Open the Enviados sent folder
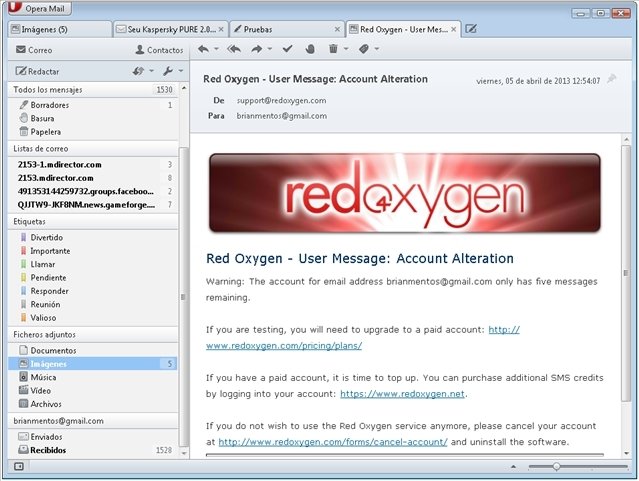The height and width of the screenshot is (481, 639). coord(93,437)
